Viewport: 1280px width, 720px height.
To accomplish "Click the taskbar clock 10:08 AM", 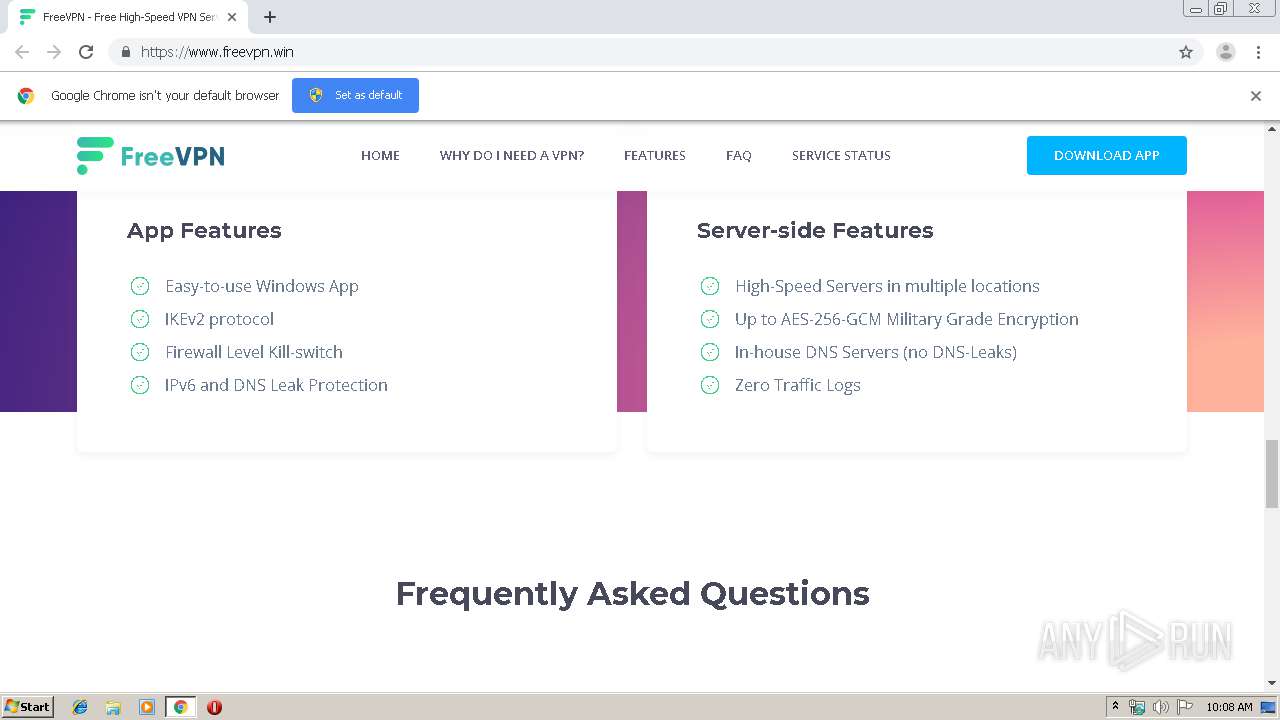I will tap(1229, 707).
